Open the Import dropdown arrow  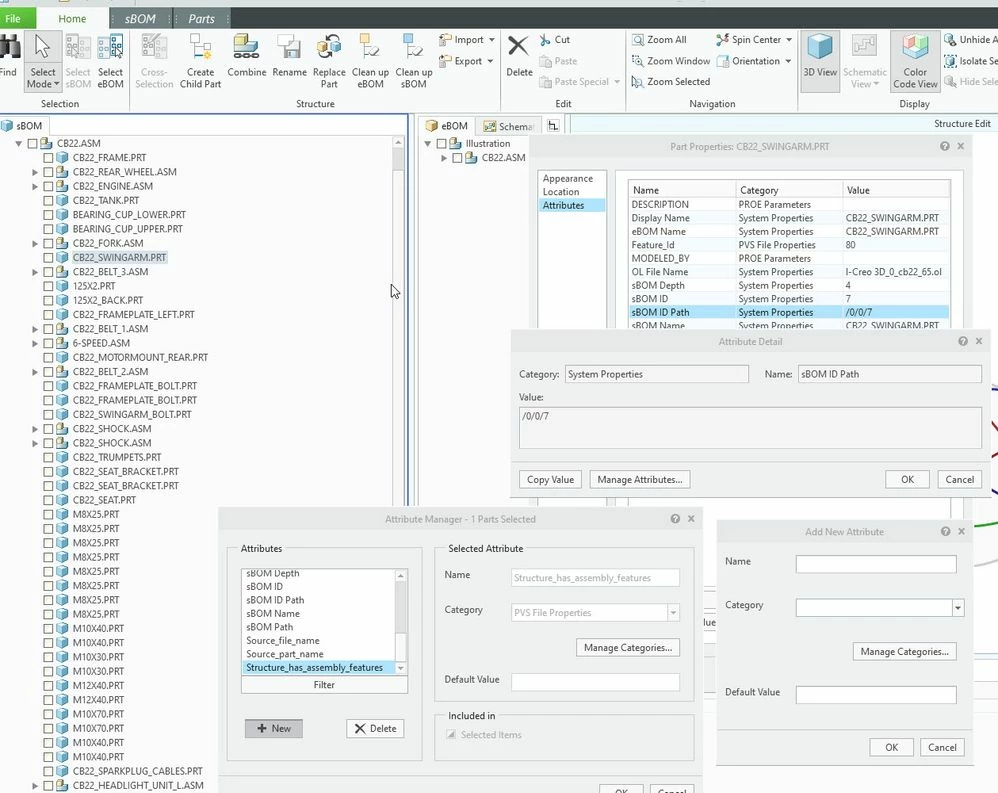pyautogui.click(x=491, y=40)
